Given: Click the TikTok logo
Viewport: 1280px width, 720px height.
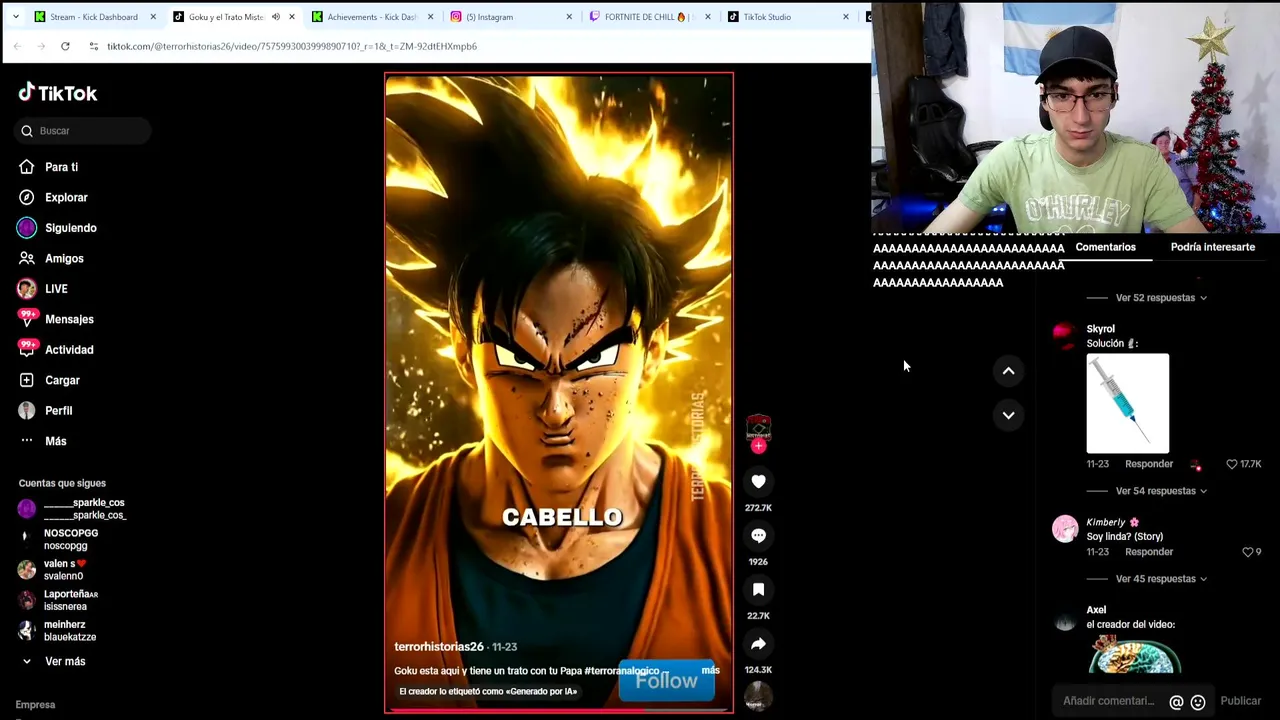Looking at the screenshot, I should (x=58, y=93).
